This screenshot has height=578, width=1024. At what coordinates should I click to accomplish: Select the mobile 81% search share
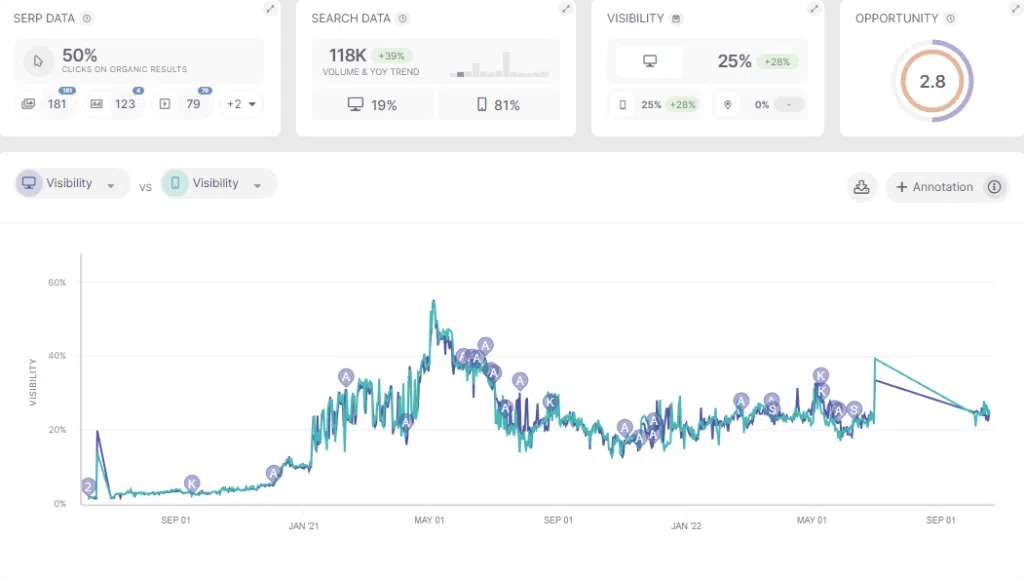pos(498,104)
